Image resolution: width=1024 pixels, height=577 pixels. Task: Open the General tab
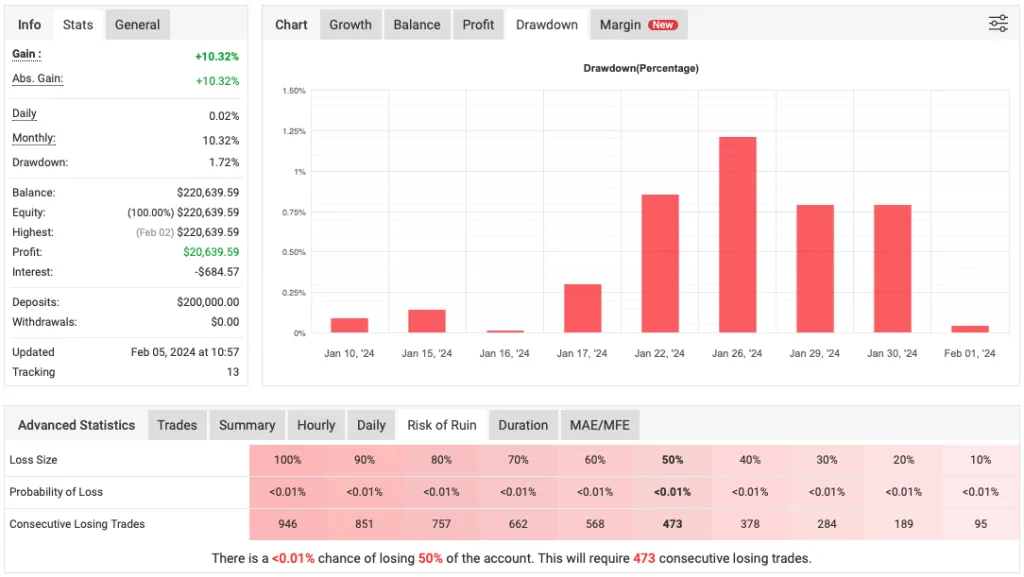pos(137,24)
